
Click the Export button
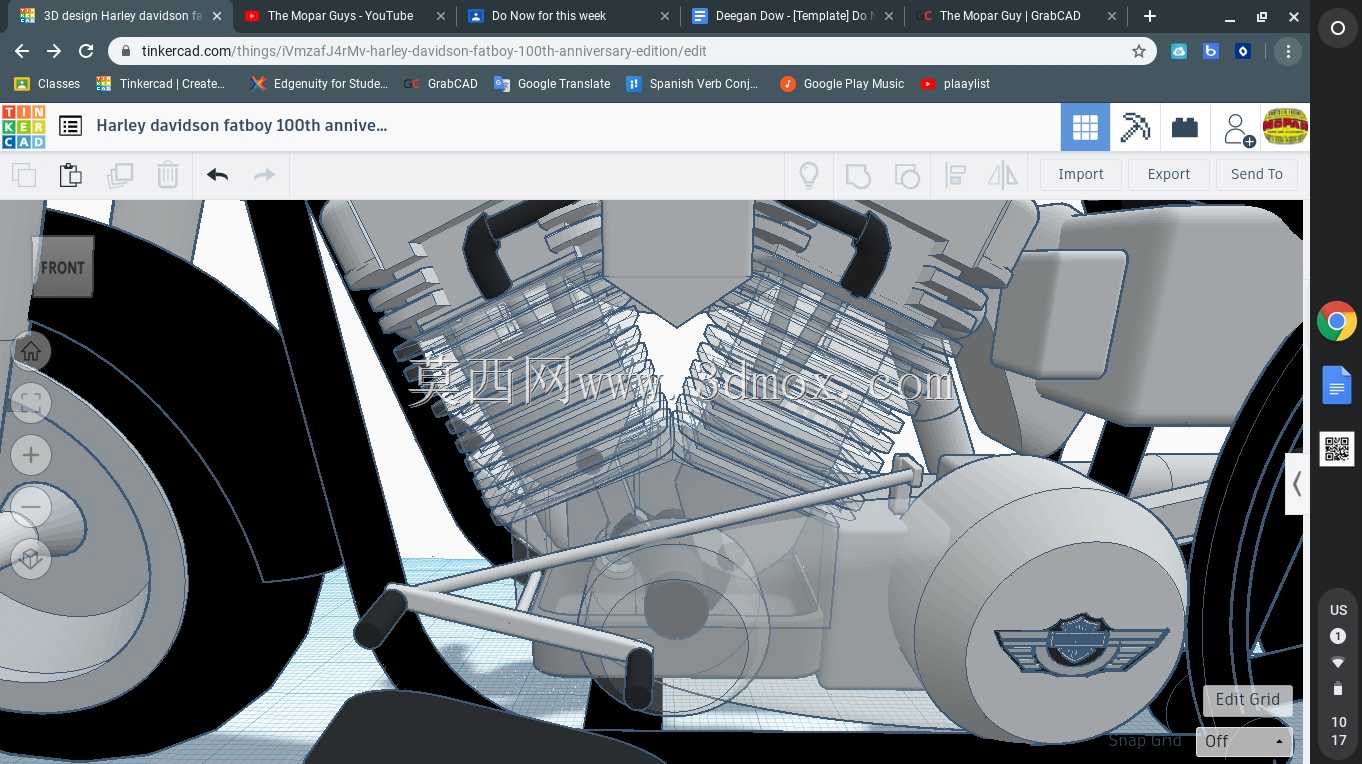click(x=1169, y=174)
